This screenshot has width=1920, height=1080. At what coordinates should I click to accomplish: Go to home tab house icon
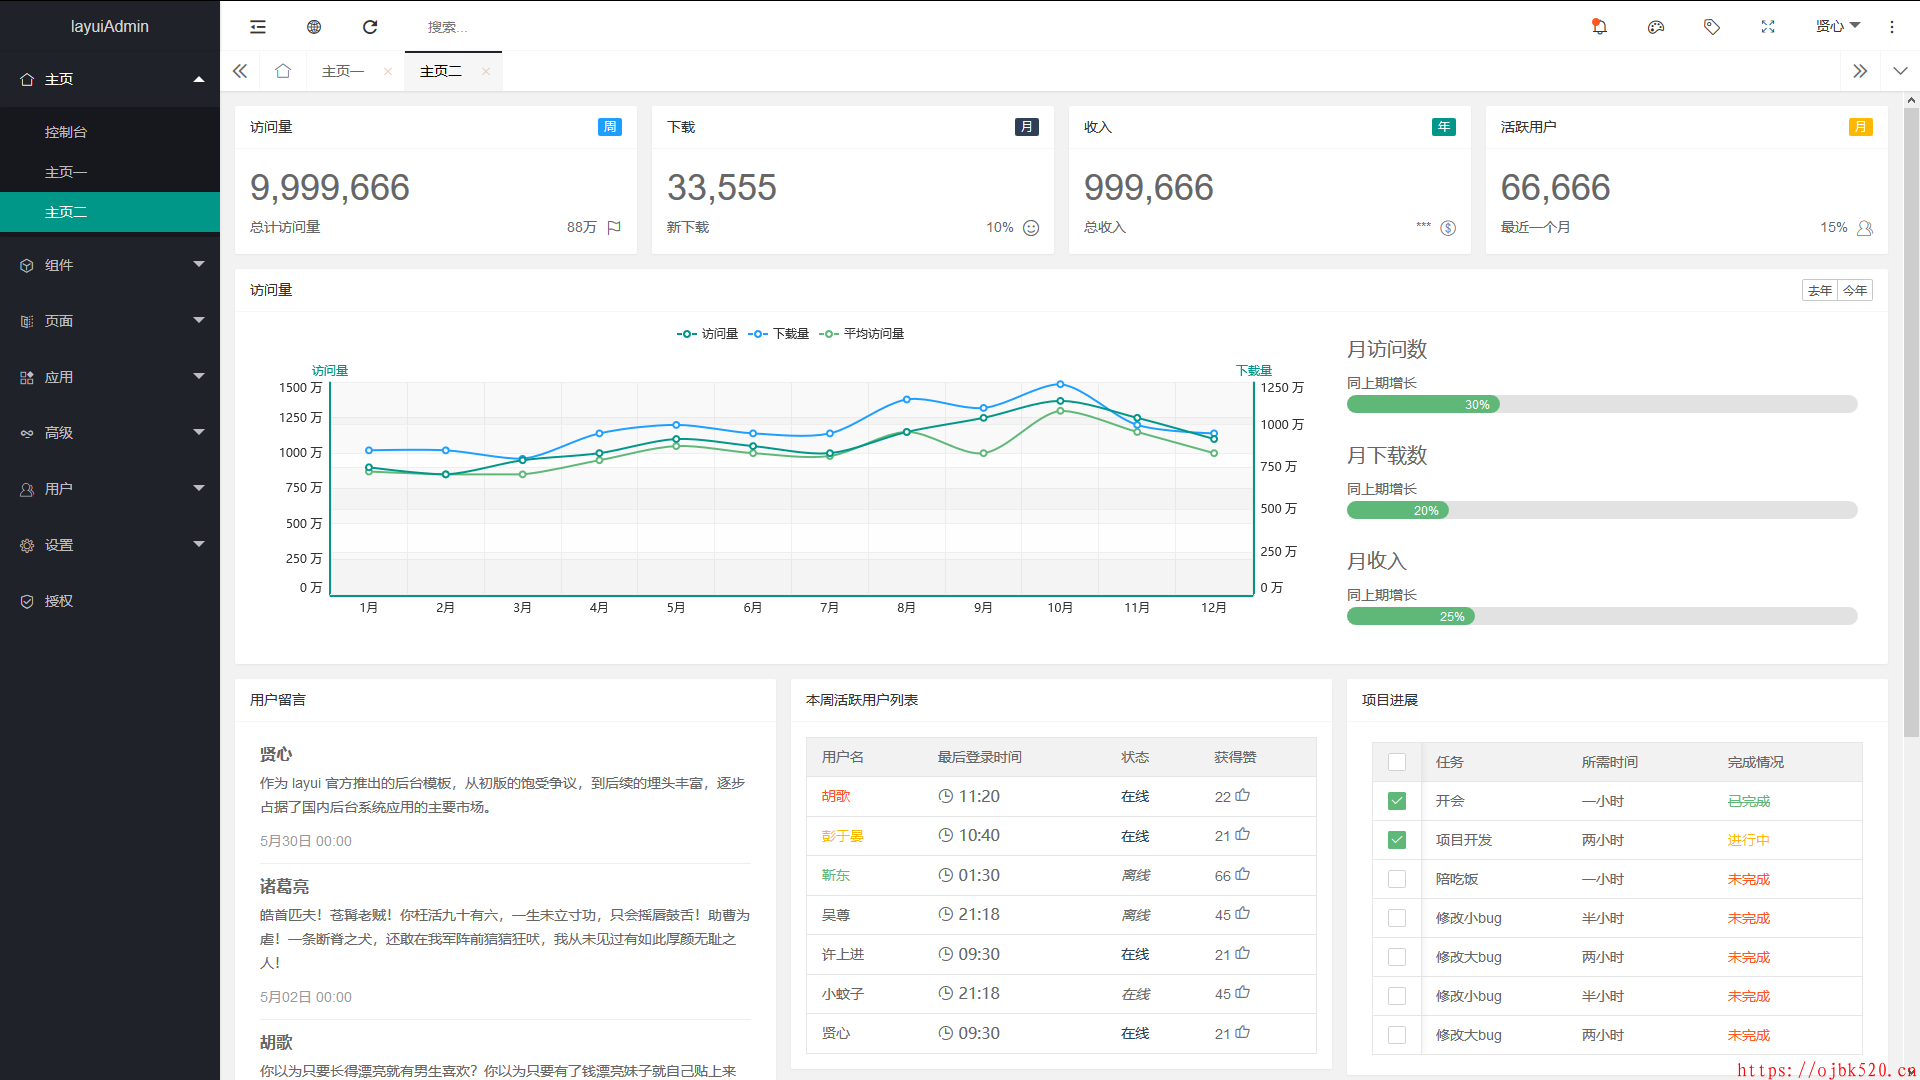point(283,71)
